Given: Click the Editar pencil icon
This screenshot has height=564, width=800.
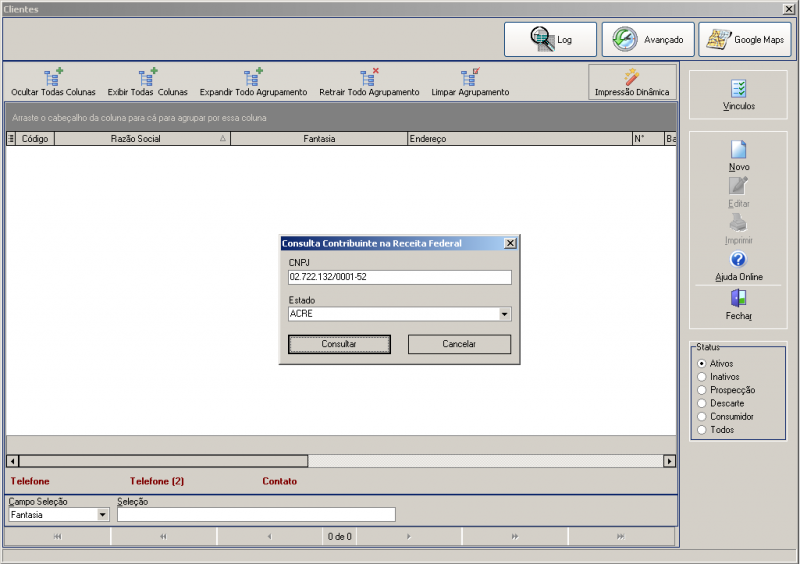Looking at the screenshot, I should (x=738, y=186).
